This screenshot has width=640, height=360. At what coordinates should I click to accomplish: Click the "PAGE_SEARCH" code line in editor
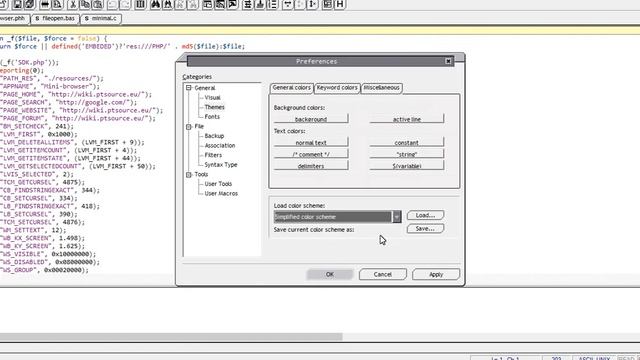pos(69,102)
